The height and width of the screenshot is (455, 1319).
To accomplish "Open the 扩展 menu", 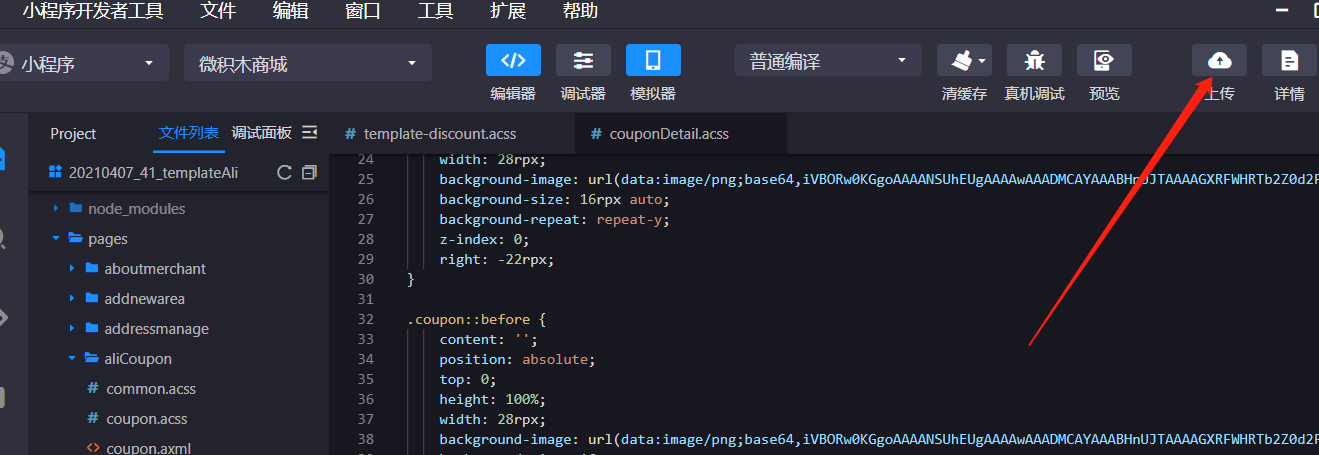I will click(508, 12).
